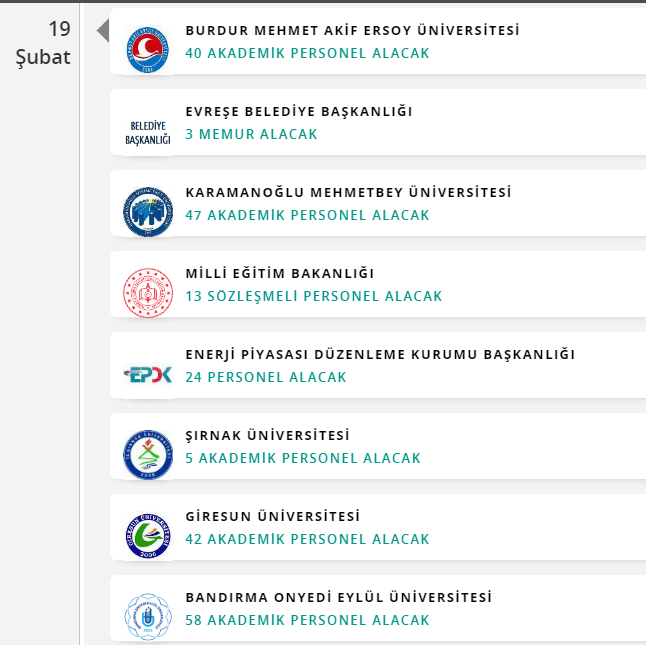Select the red Milli Eğitim Bakanlığı emblem
The image size is (646, 645).
click(x=148, y=293)
